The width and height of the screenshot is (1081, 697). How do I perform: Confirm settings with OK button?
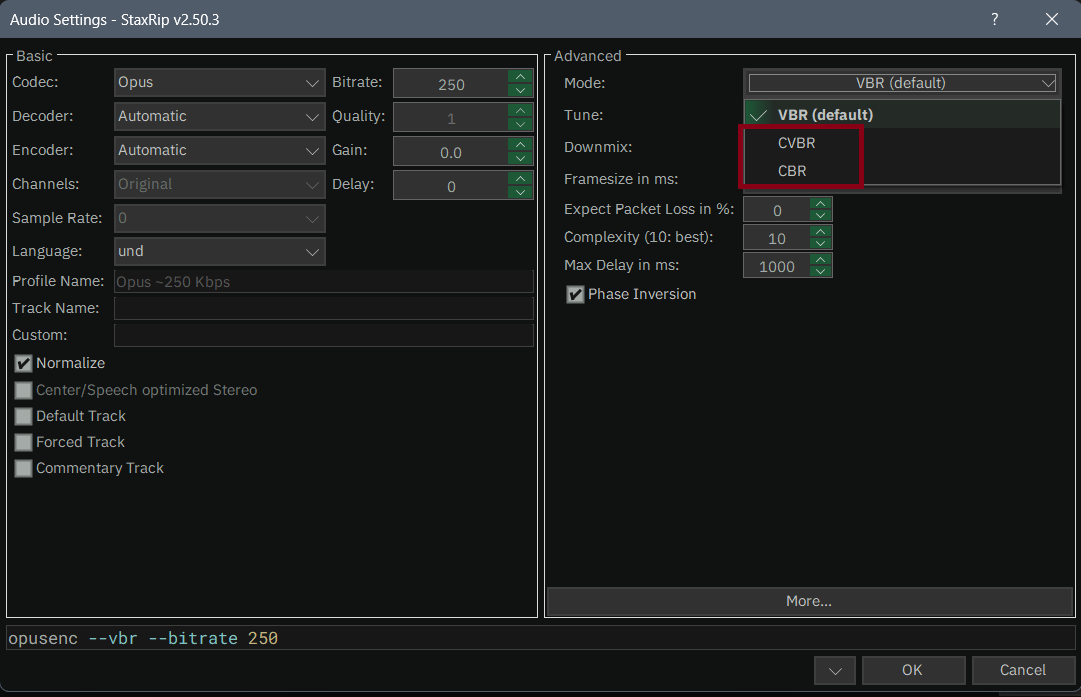pos(913,670)
